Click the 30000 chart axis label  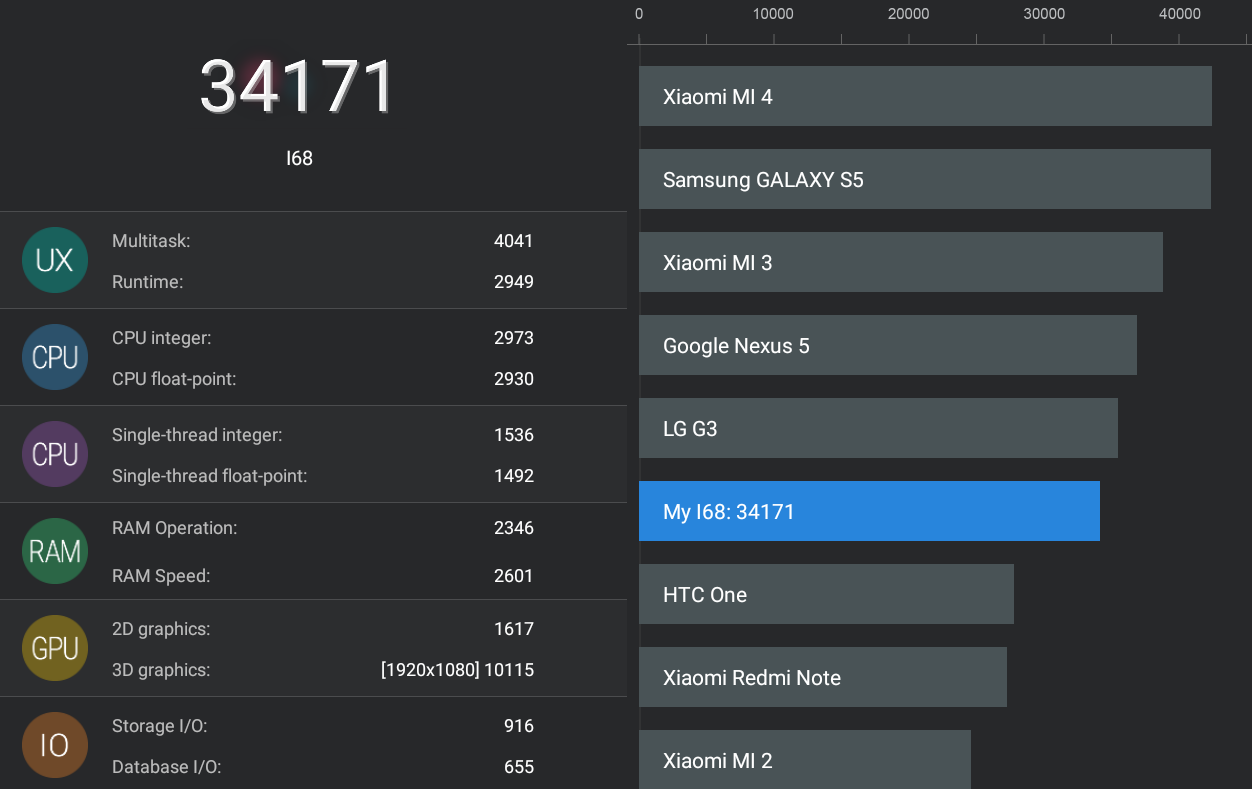[1045, 14]
